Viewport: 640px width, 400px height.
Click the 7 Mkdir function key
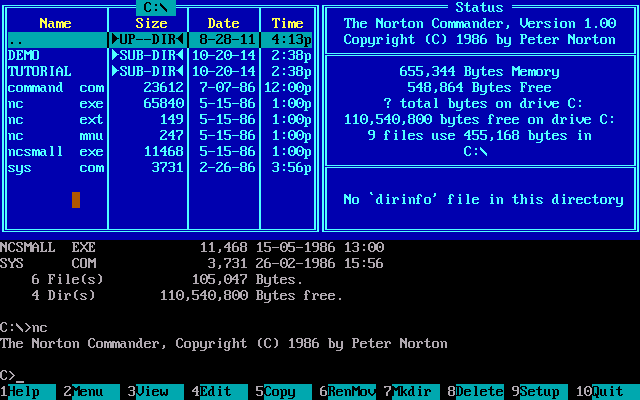[x=412, y=391]
